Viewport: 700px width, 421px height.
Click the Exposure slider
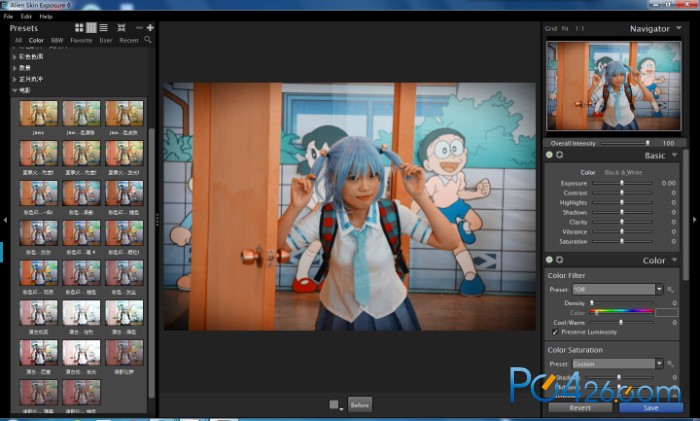(x=622, y=183)
